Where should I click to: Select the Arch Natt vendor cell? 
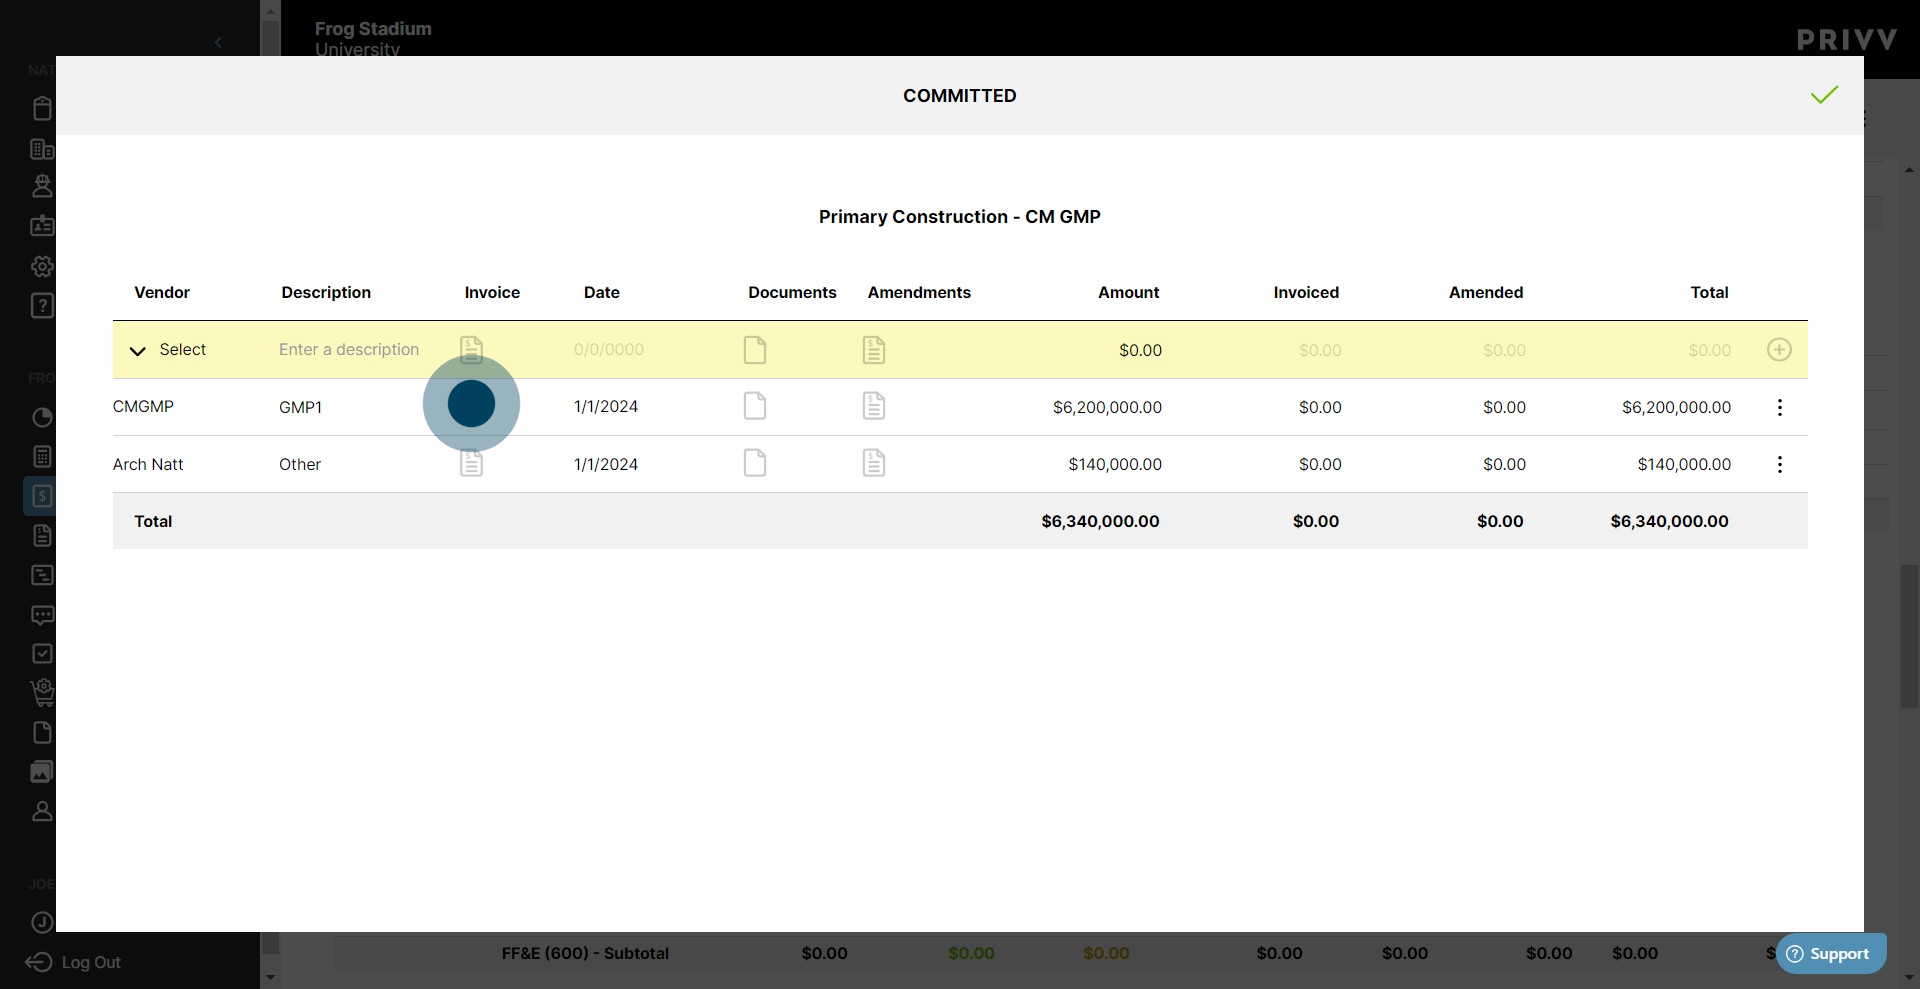[148, 464]
